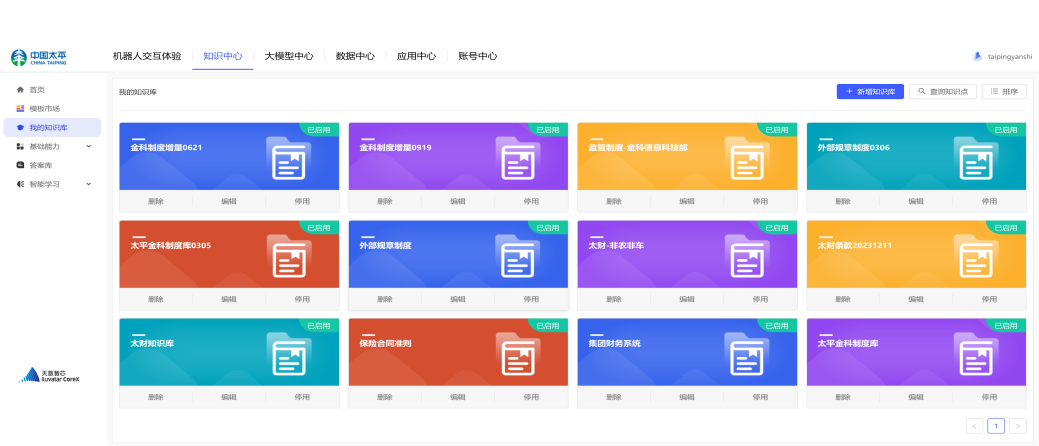Open the 账号中心 tab
This screenshot has width=1039, height=446.
click(478, 56)
